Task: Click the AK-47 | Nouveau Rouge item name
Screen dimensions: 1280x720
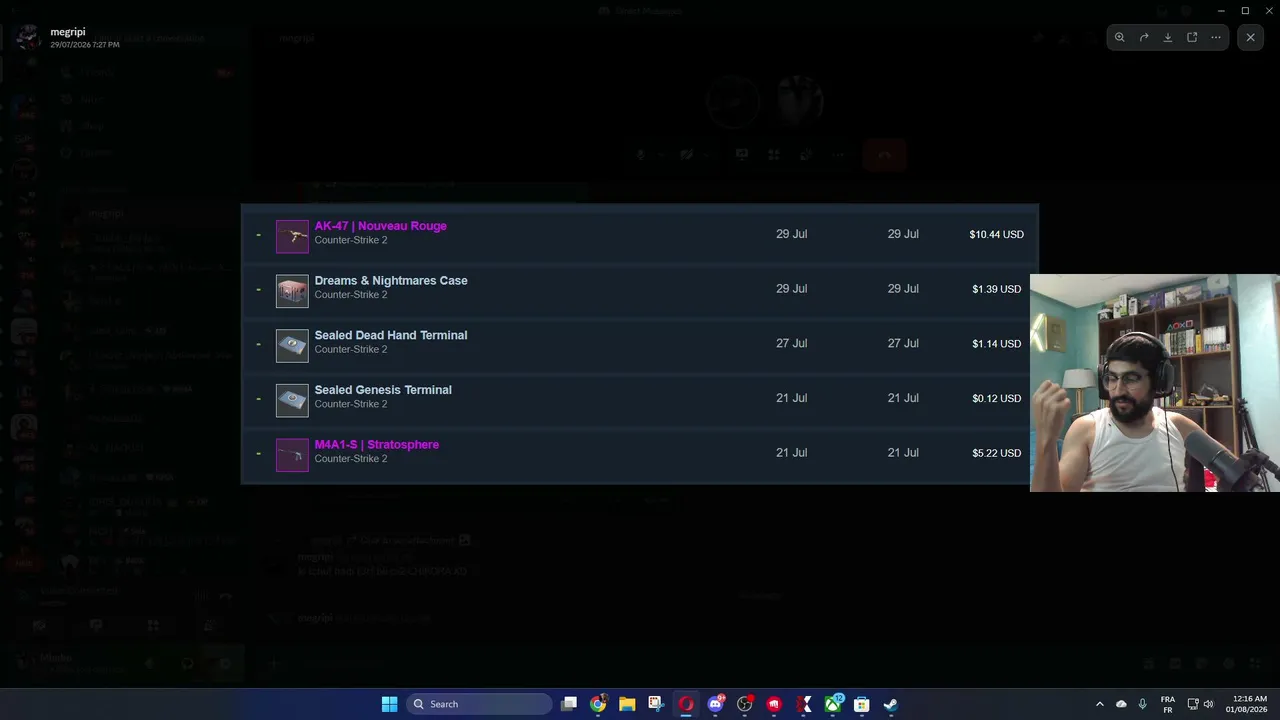Action: click(380, 226)
